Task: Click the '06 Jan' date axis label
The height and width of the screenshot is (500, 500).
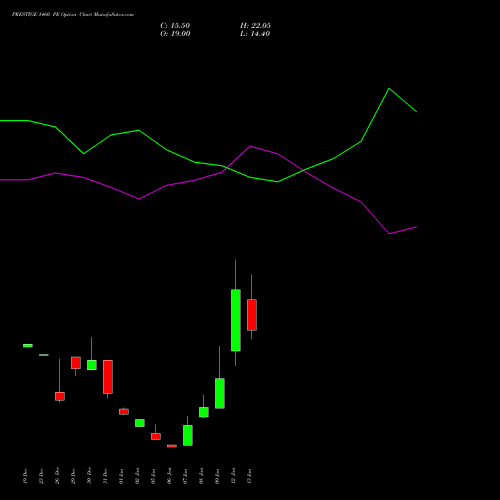Action: pos(169,476)
